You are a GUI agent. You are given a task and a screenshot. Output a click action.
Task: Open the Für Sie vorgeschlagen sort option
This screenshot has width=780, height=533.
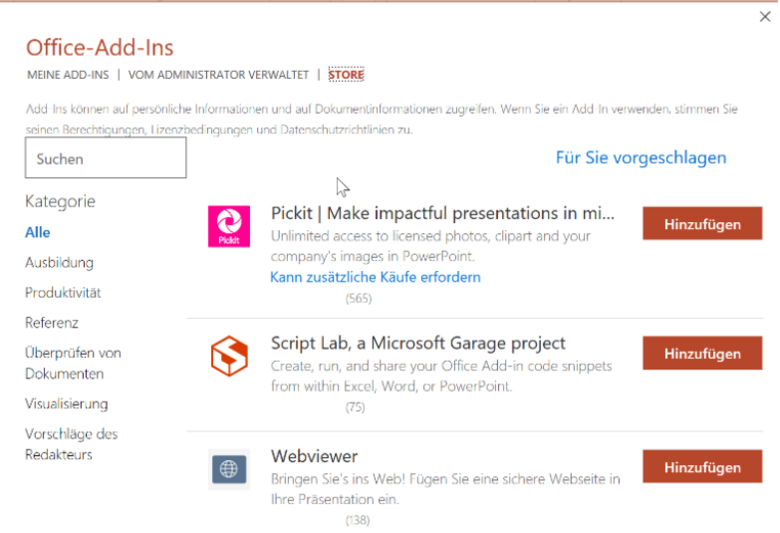click(x=641, y=157)
